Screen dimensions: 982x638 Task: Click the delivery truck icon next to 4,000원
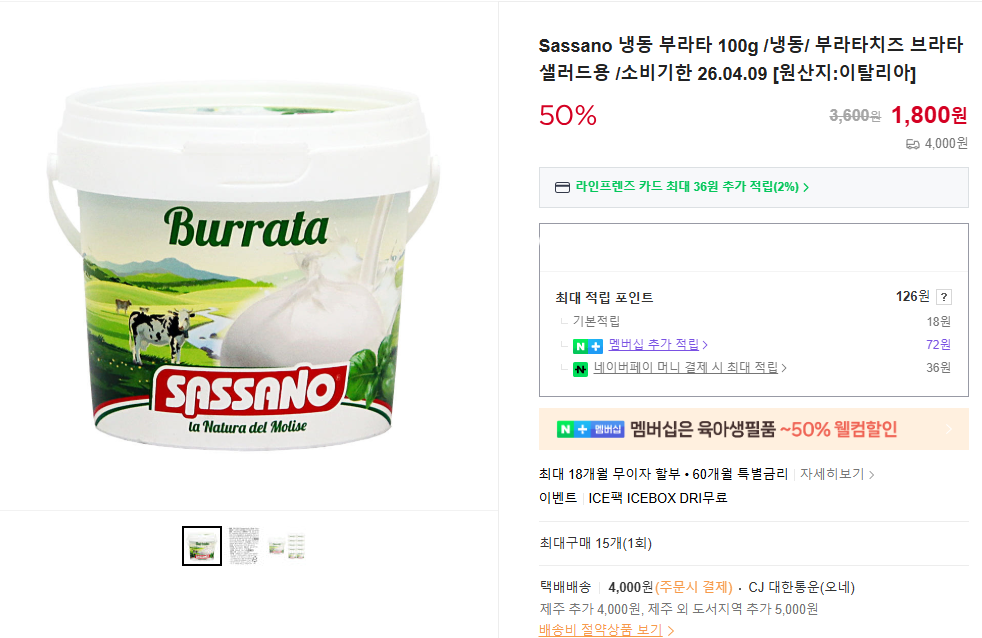point(912,144)
